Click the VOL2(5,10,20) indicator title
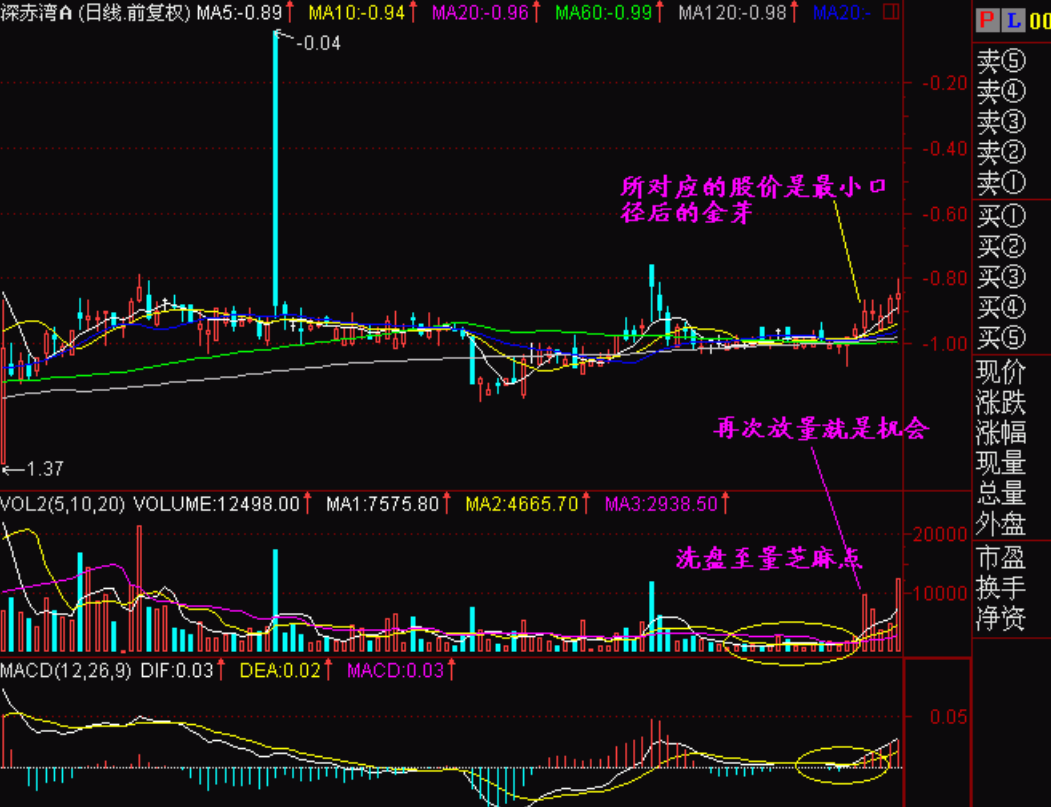 click(x=64, y=504)
